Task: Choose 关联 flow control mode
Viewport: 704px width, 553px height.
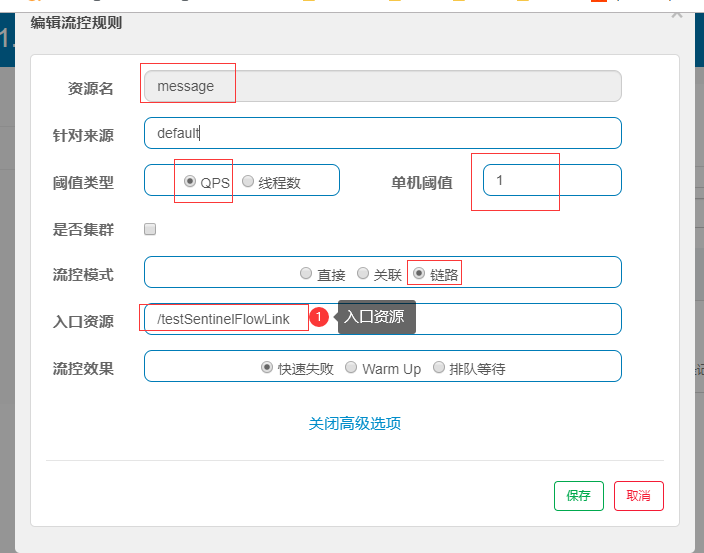Action: click(x=363, y=273)
